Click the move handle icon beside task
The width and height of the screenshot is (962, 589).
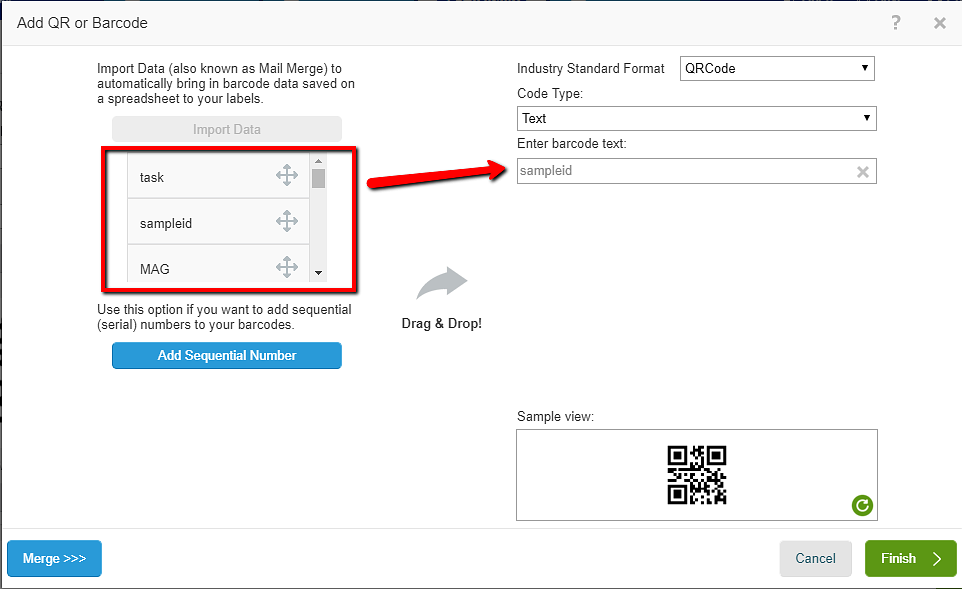287,176
